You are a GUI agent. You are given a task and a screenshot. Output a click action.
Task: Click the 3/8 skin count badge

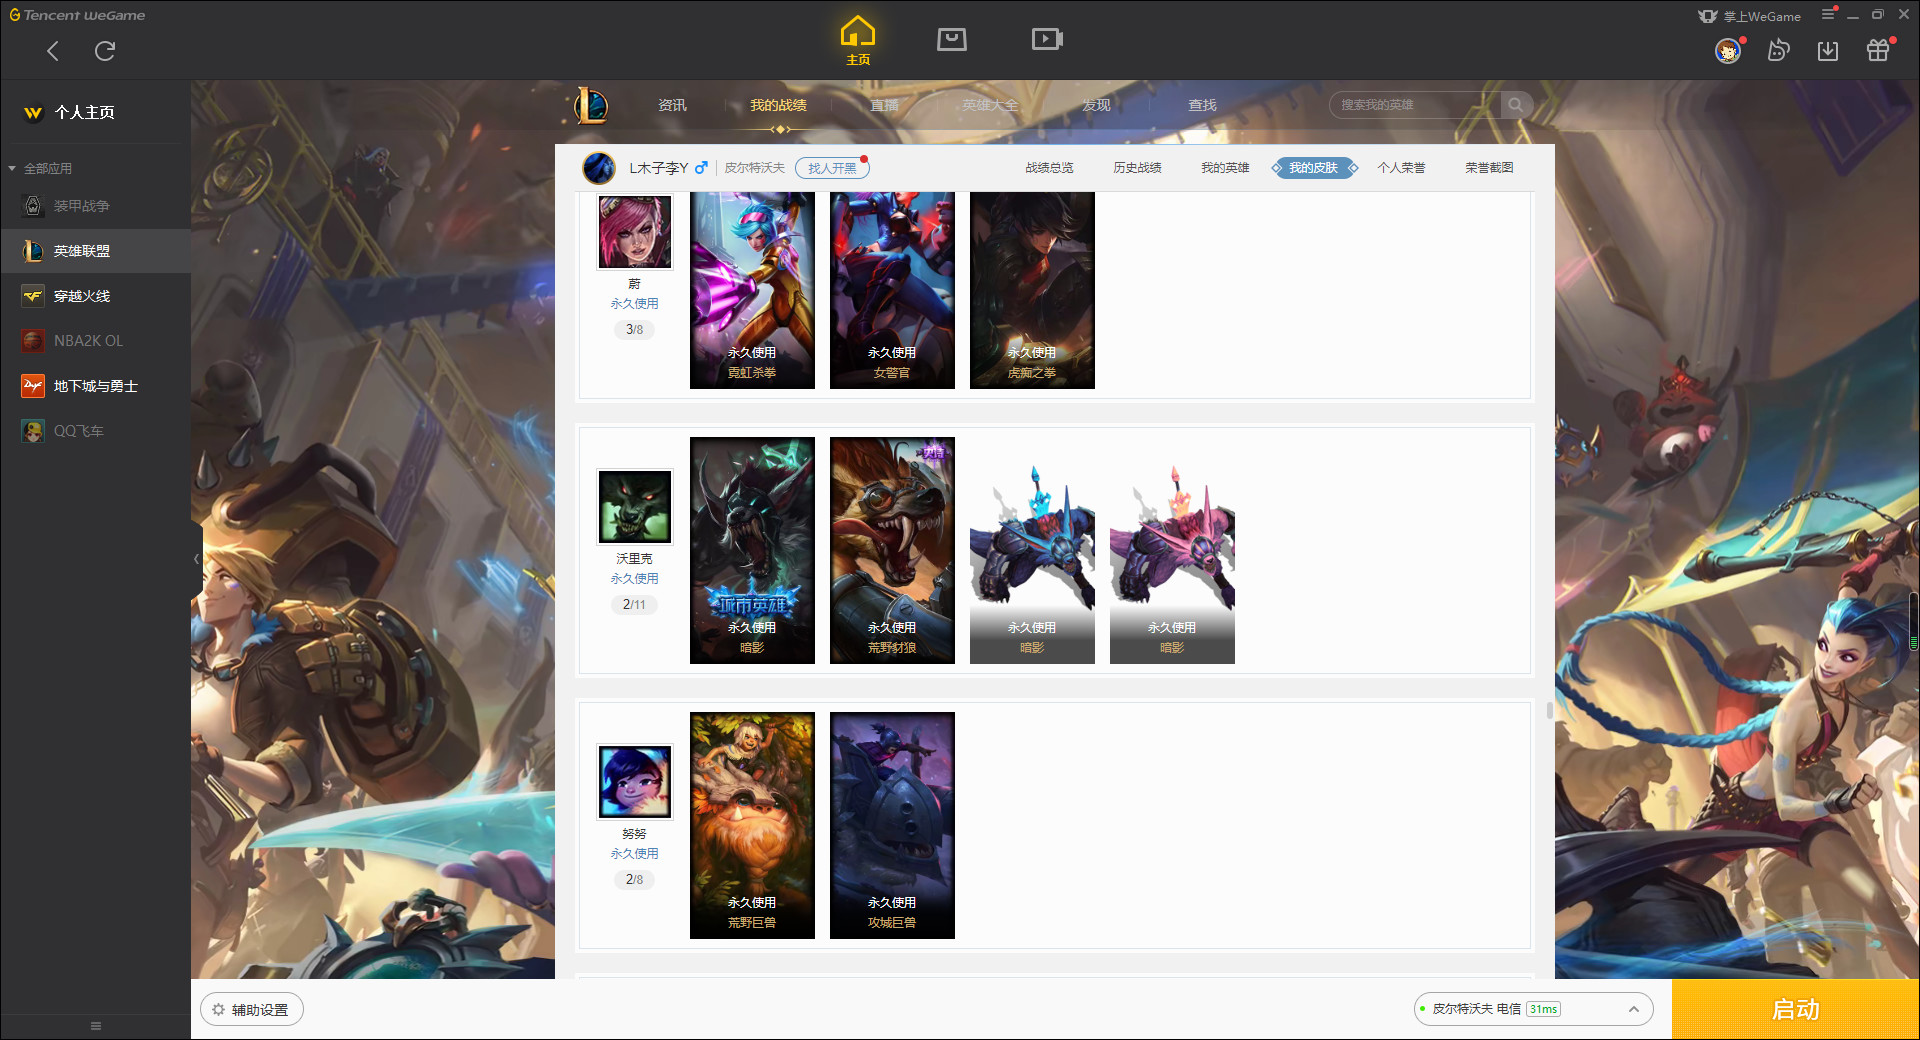click(x=635, y=329)
